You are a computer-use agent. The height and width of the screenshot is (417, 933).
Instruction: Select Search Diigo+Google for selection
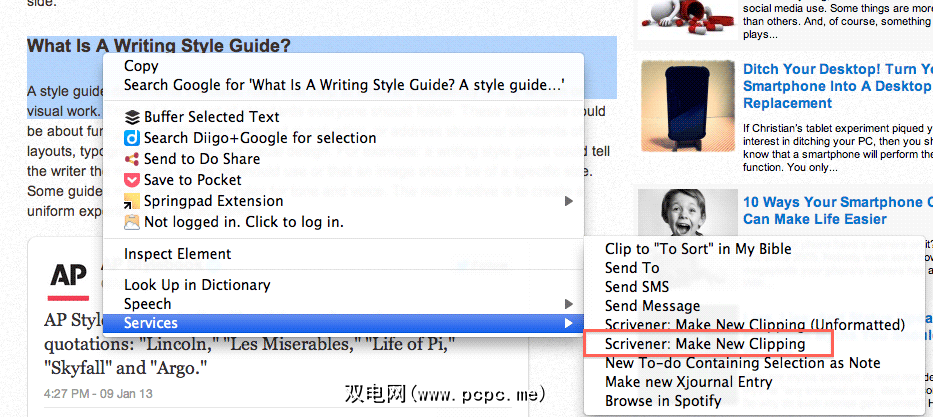tap(343, 138)
